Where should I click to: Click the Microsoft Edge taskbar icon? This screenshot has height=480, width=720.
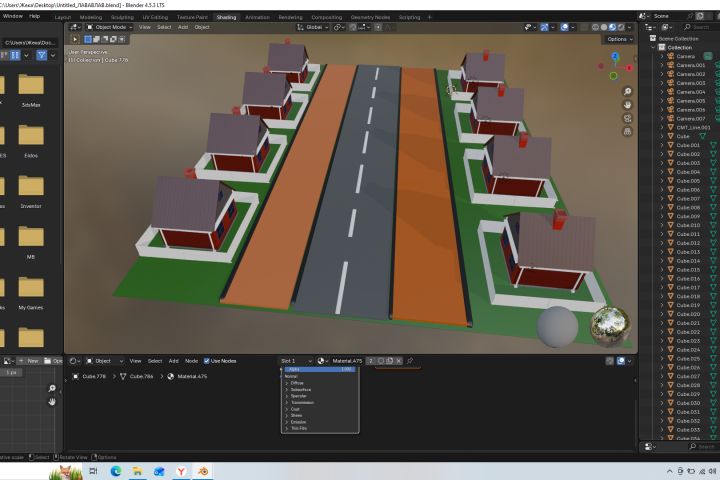coord(115,470)
